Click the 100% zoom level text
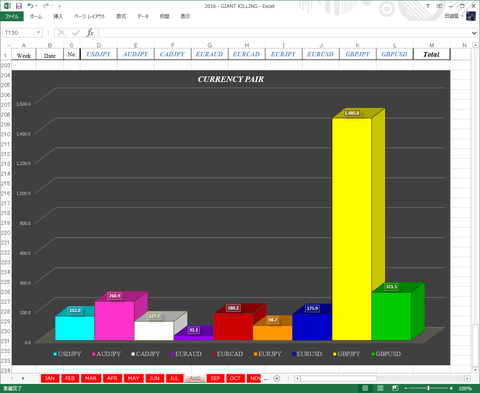This screenshot has height=393, width=480. (x=465, y=389)
